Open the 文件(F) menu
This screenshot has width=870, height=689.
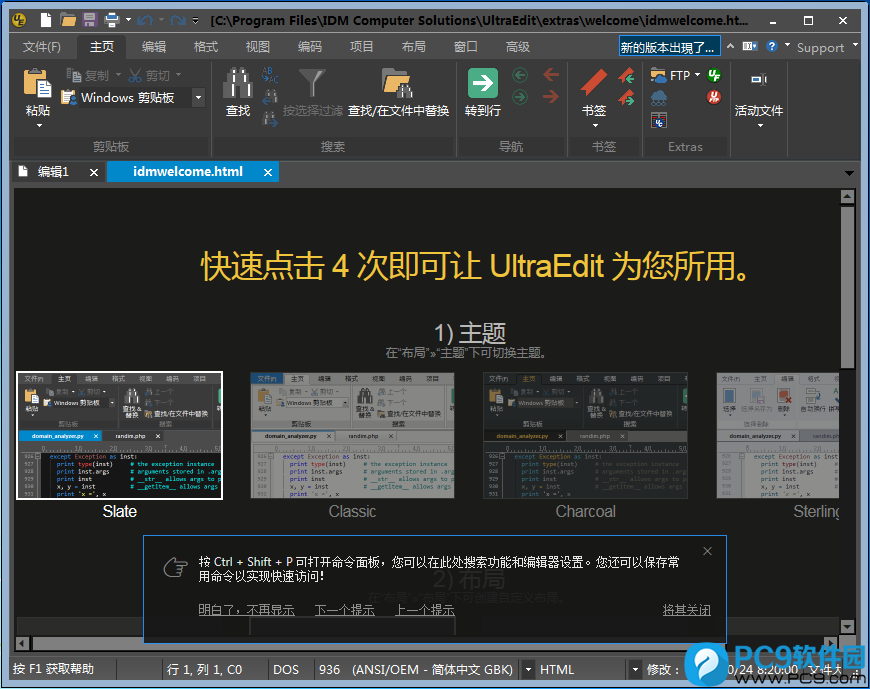(x=42, y=47)
